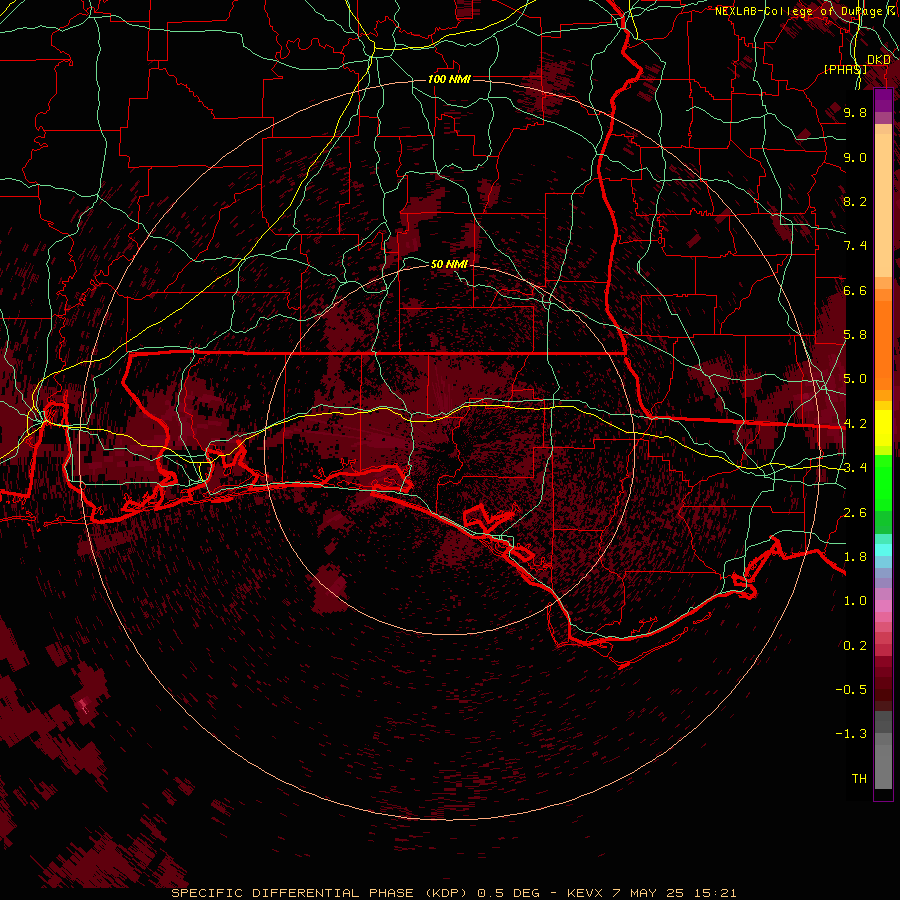Select the 5.0 scale label

[x=855, y=379]
